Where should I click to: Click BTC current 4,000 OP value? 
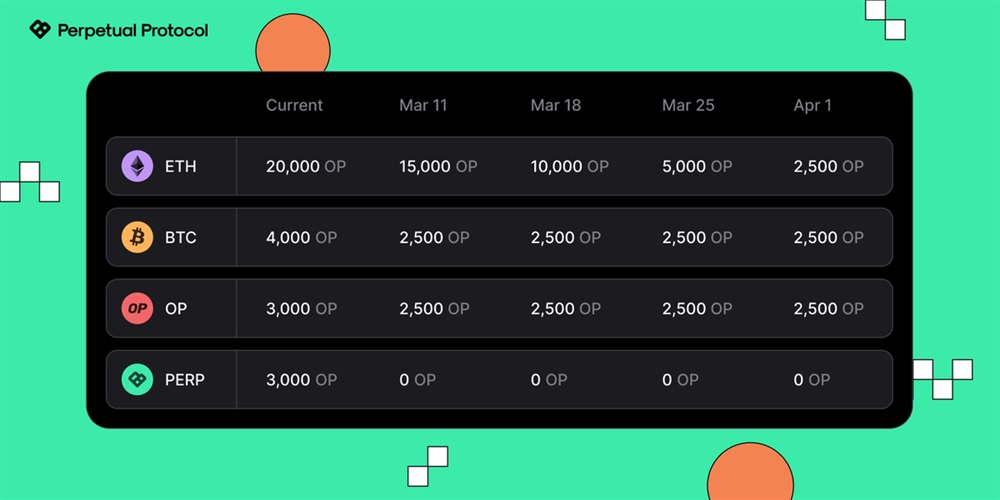[301, 237]
